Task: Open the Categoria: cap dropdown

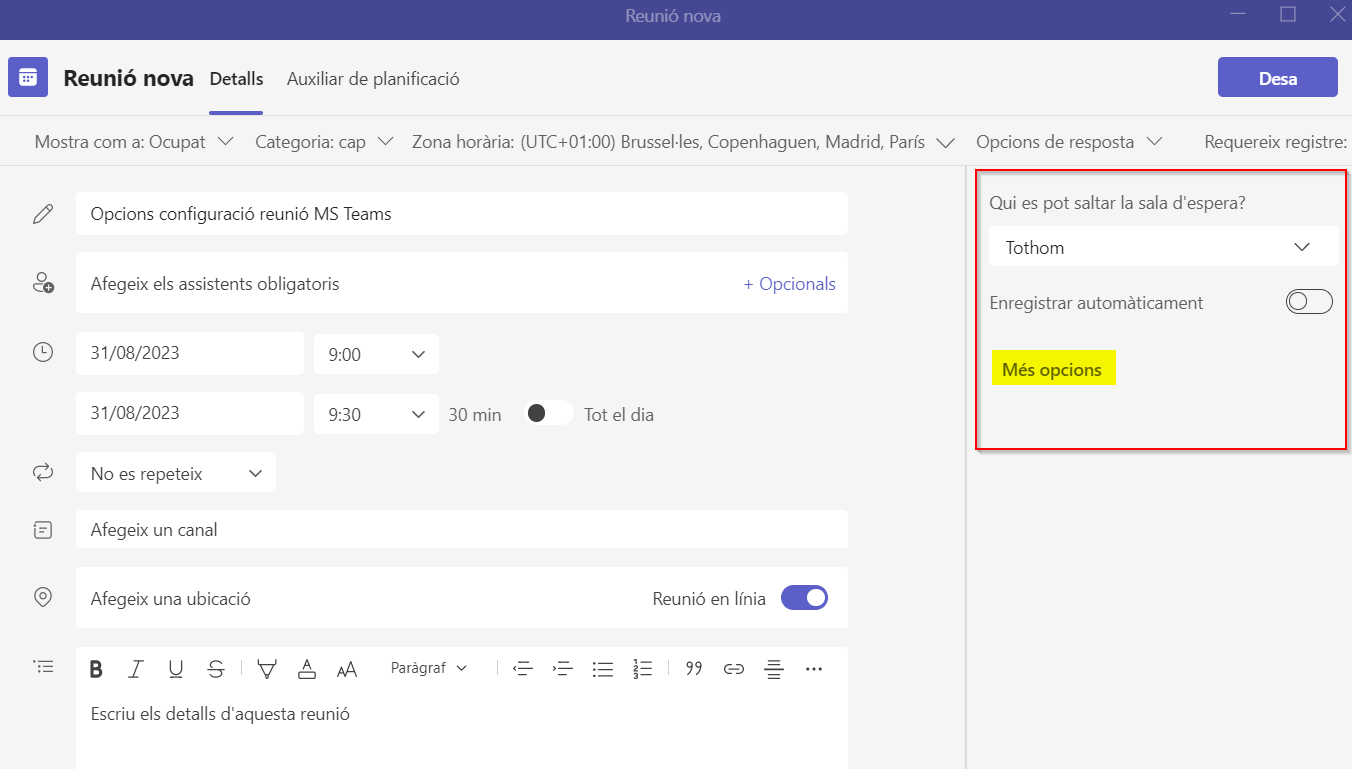Action: (324, 142)
